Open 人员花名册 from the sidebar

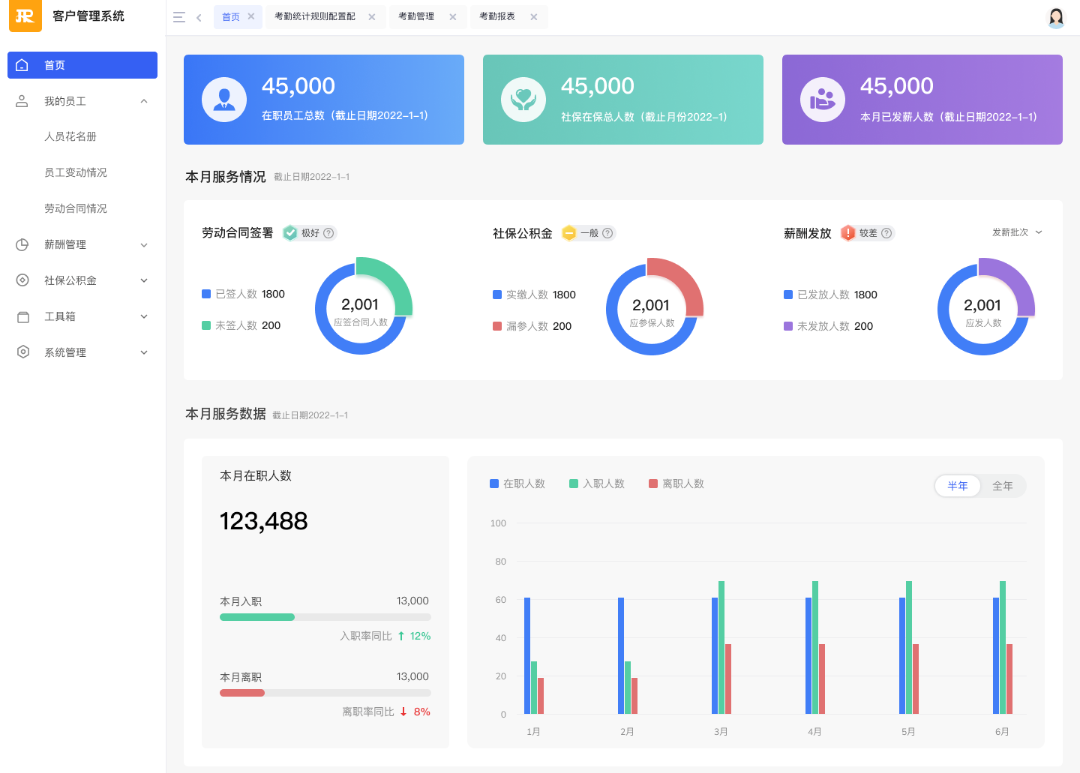pyautogui.click(x=71, y=136)
